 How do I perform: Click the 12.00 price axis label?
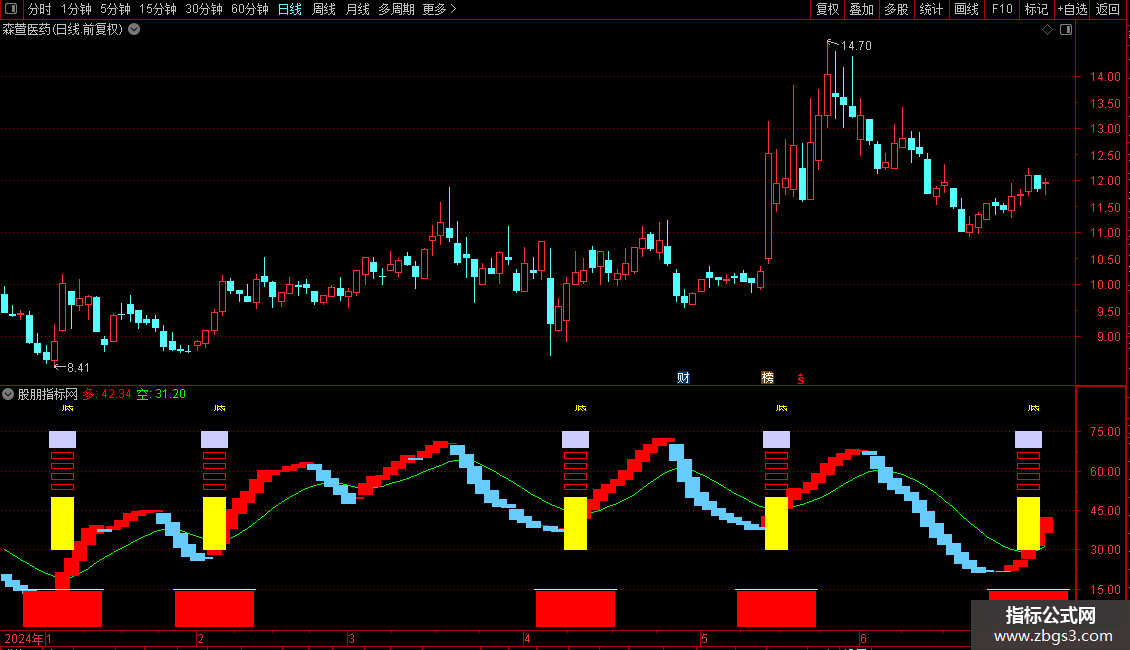coord(1105,181)
